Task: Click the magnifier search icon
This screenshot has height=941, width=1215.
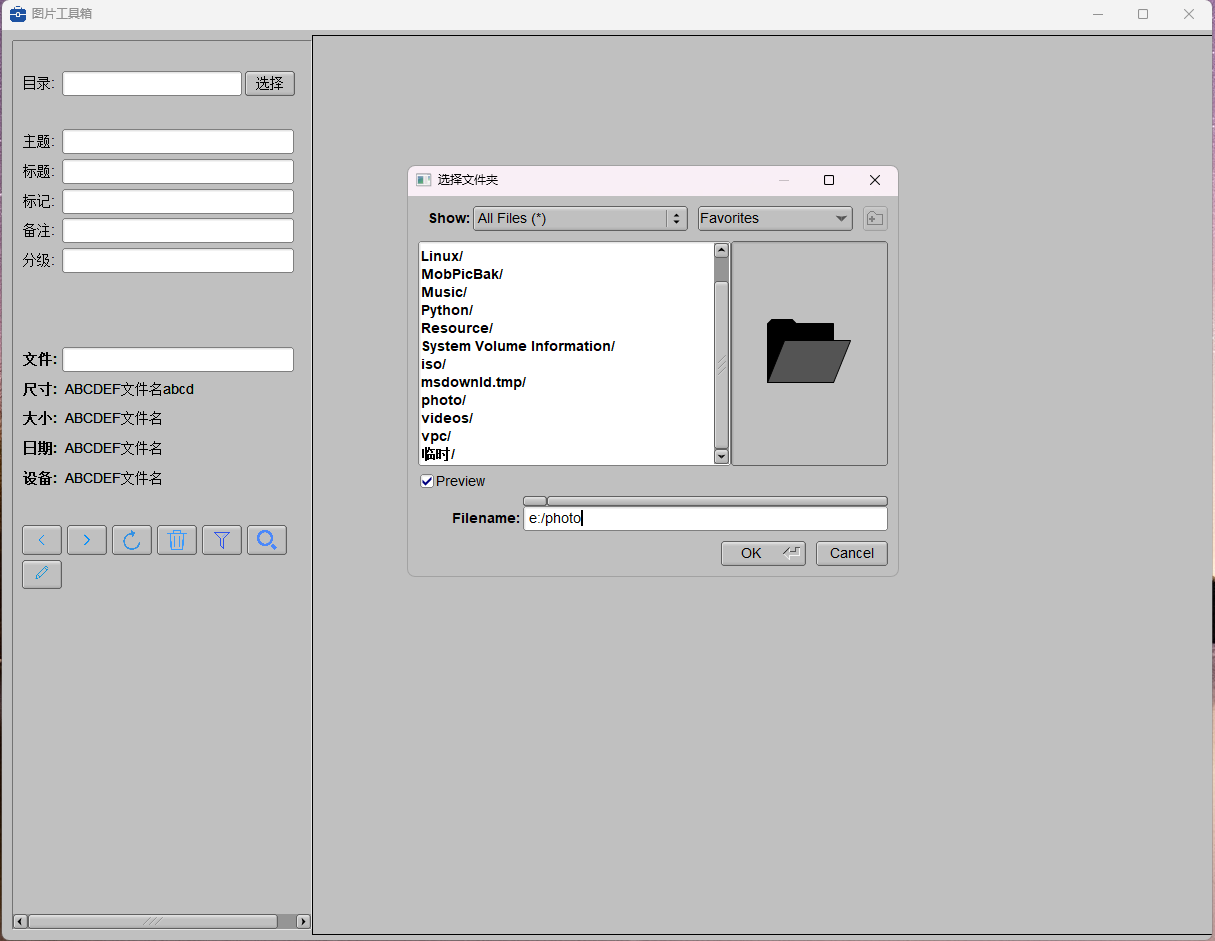Action: point(267,540)
